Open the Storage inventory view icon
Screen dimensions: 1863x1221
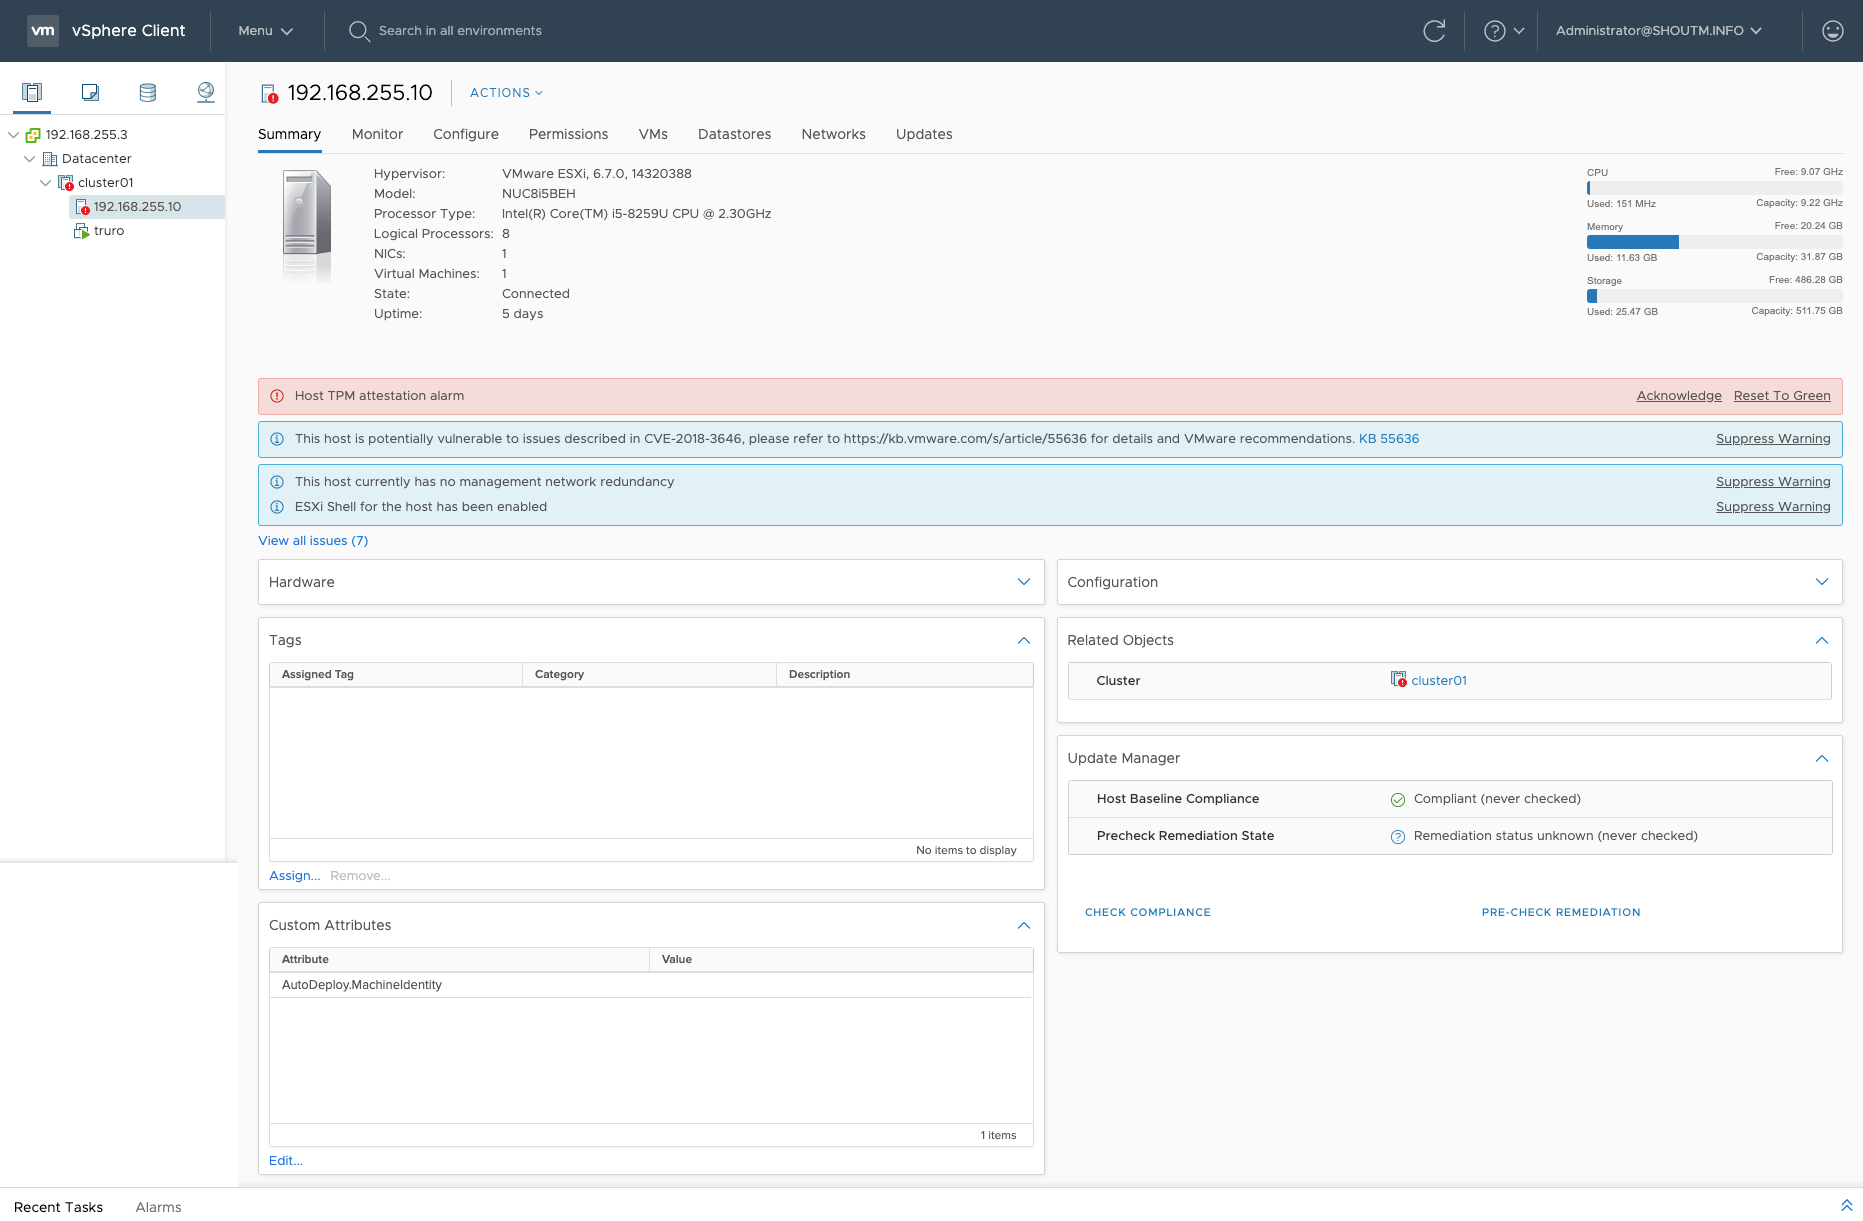pyautogui.click(x=148, y=93)
